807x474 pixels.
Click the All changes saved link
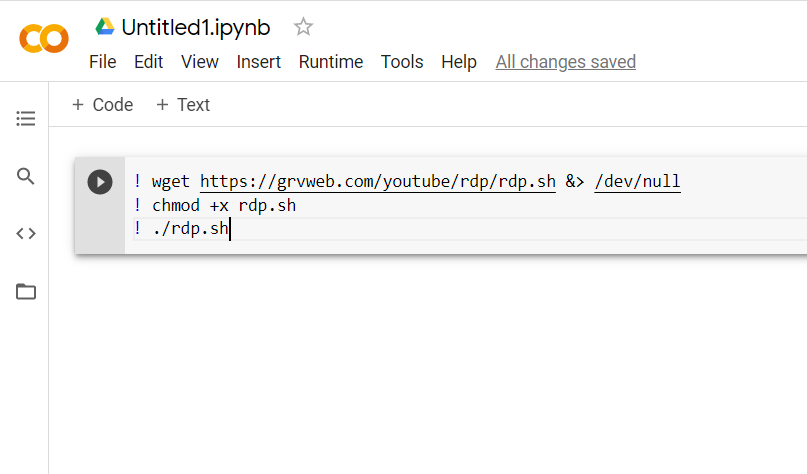click(x=566, y=62)
